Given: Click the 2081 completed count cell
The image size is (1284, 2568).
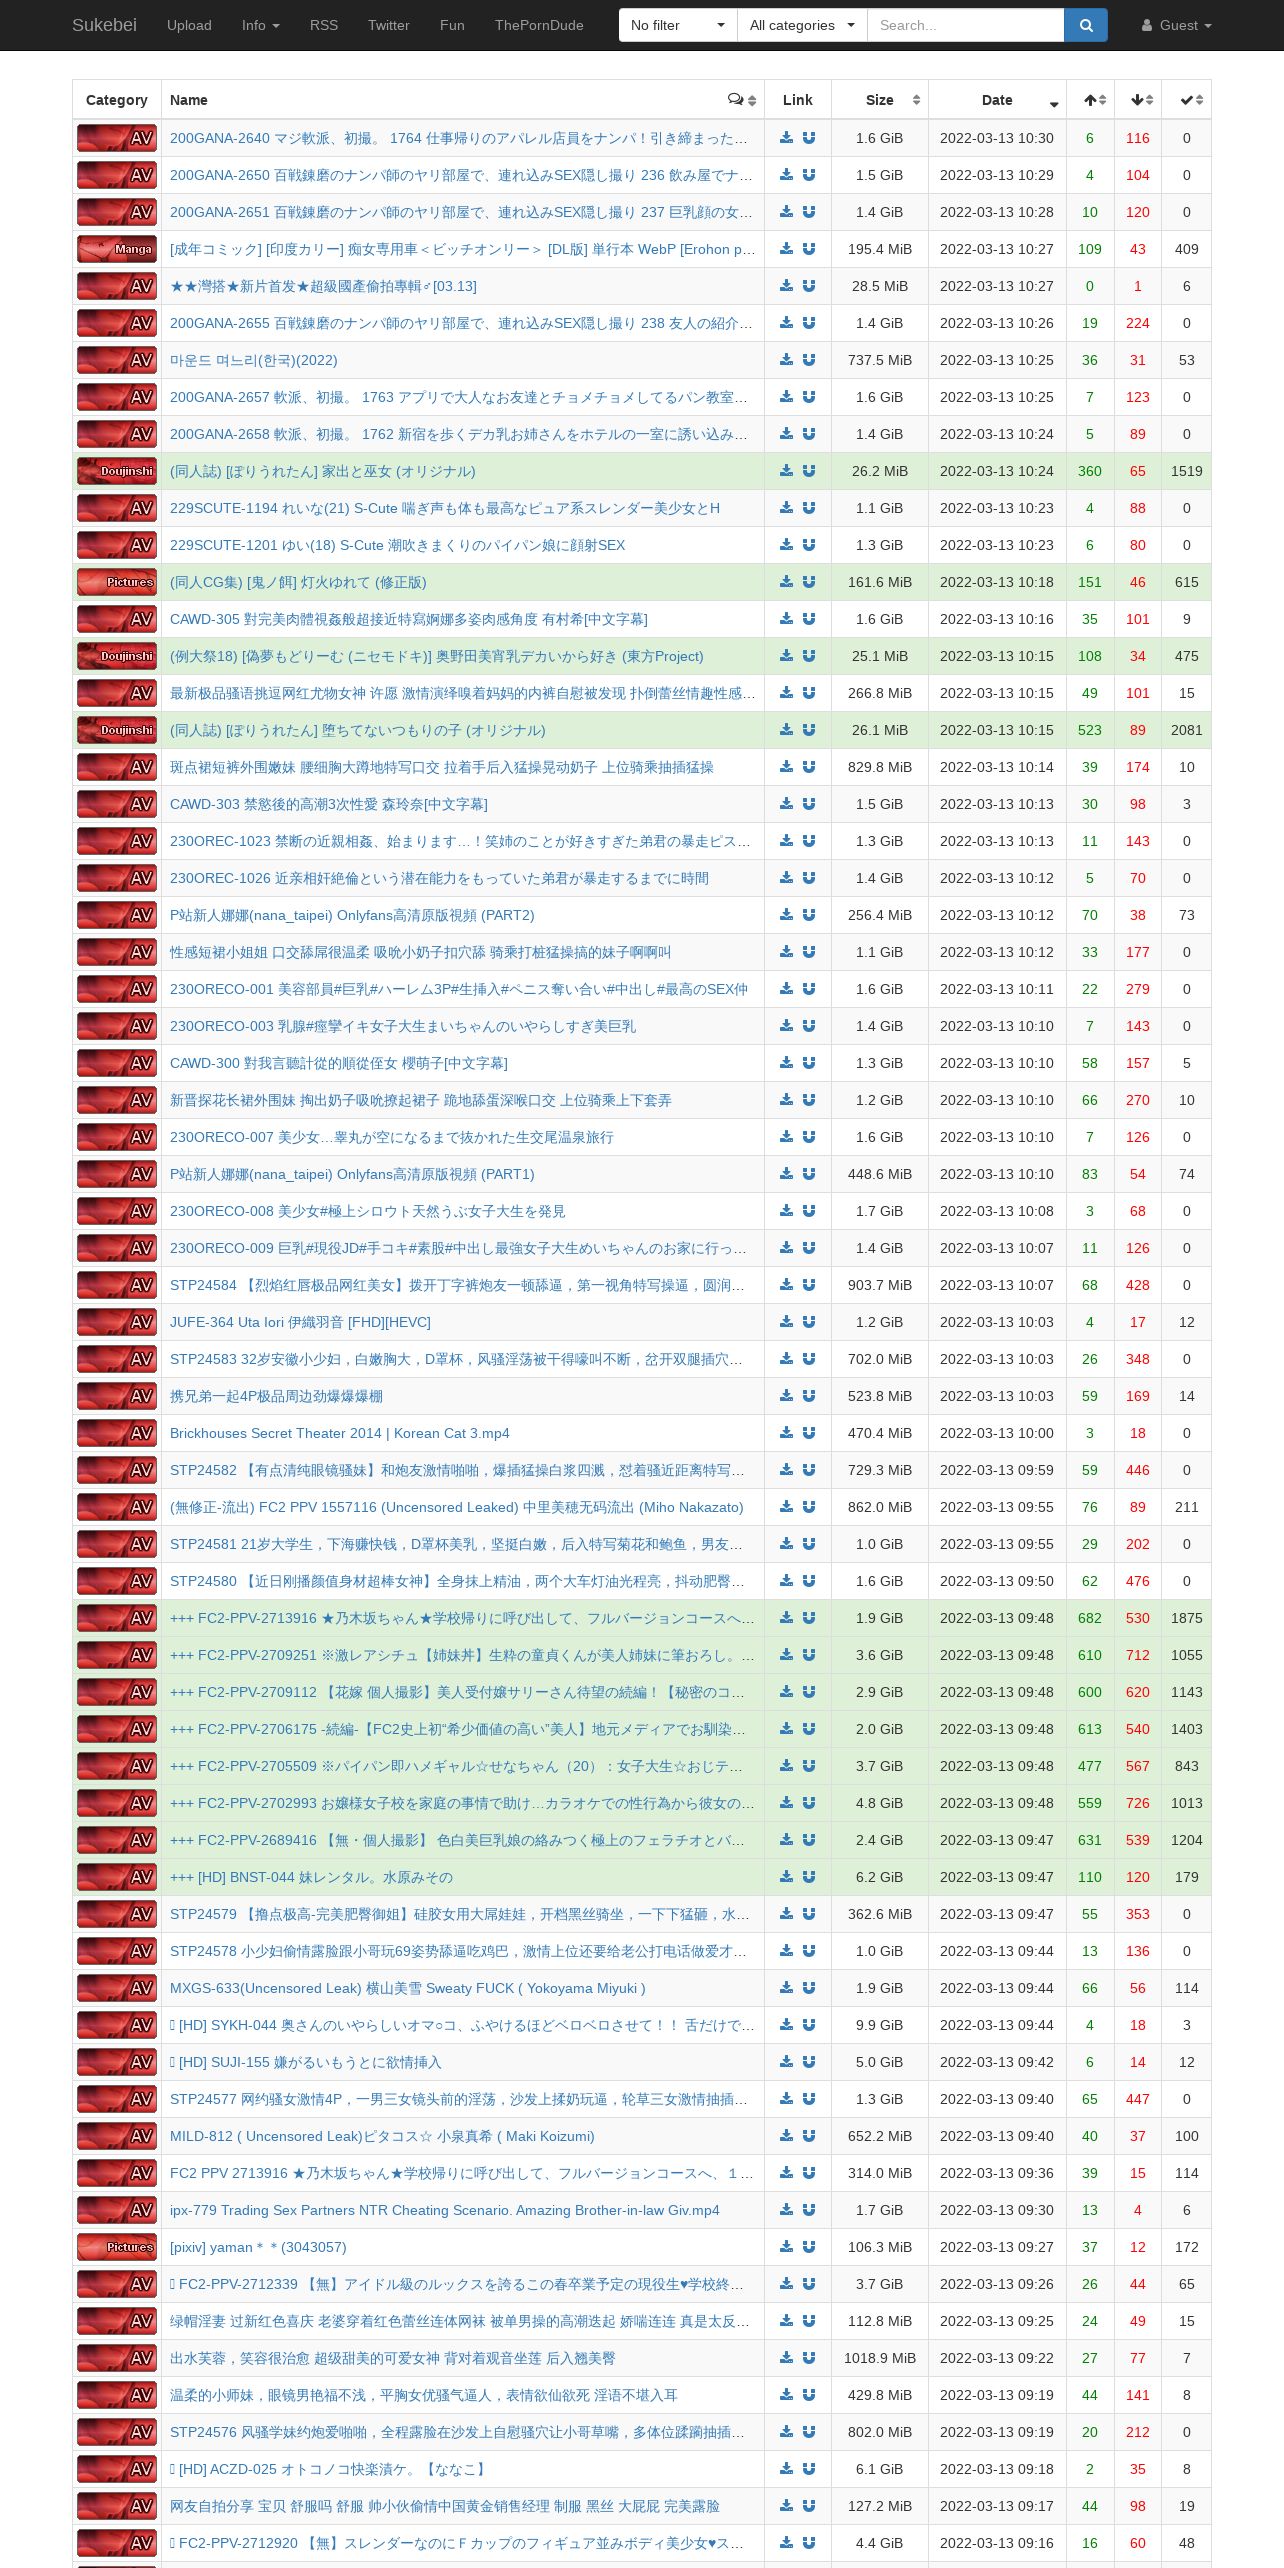Looking at the screenshot, I should pyautogui.click(x=1187, y=730).
